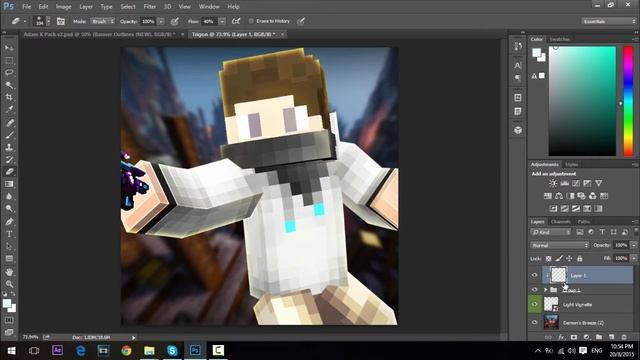
Task: Open eraser Mode dropdown
Action: click(102, 21)
